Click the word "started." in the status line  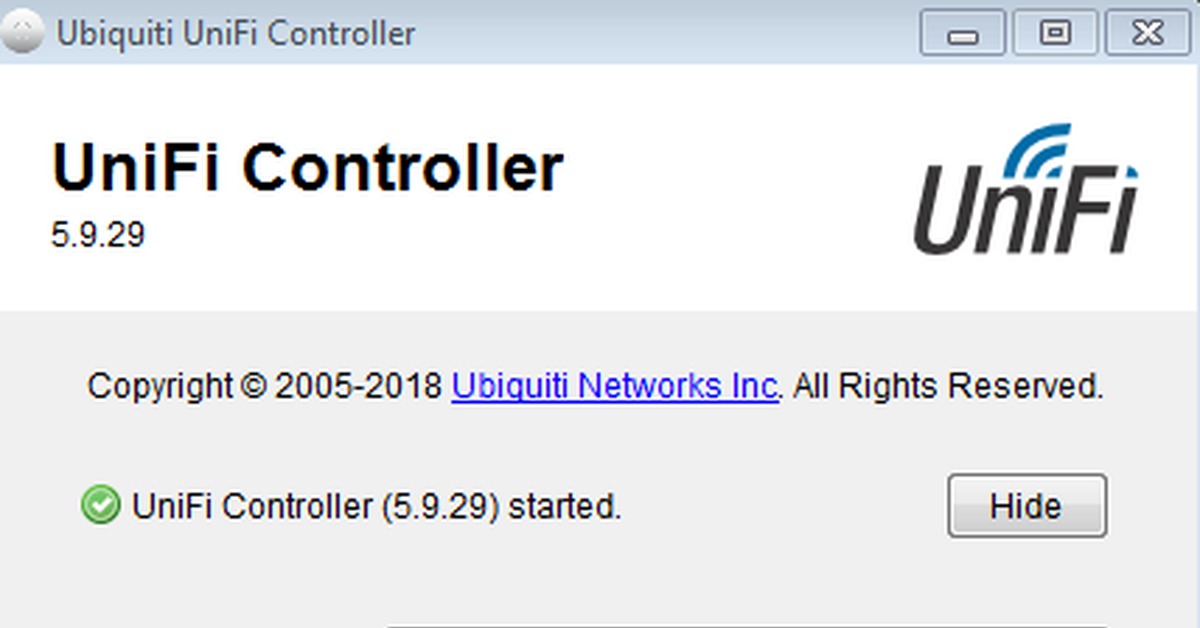tap(565, 507)
